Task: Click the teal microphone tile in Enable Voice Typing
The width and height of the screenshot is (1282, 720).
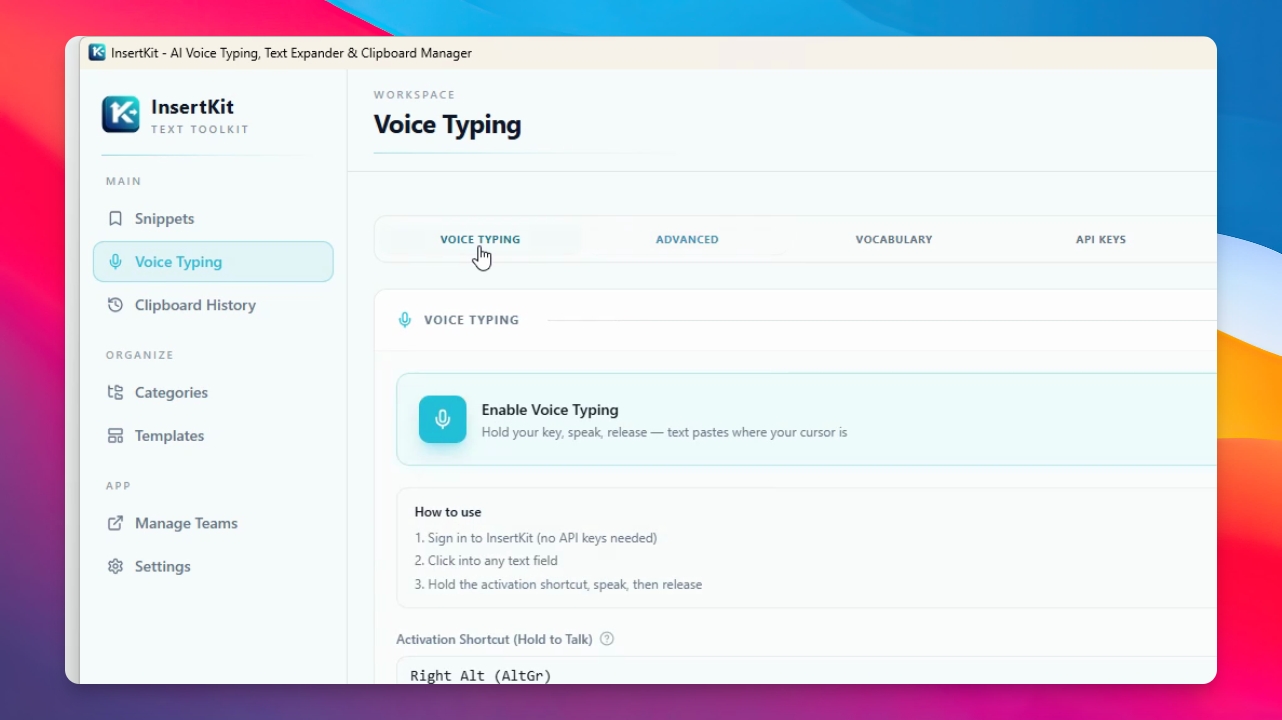Action: 442,419
